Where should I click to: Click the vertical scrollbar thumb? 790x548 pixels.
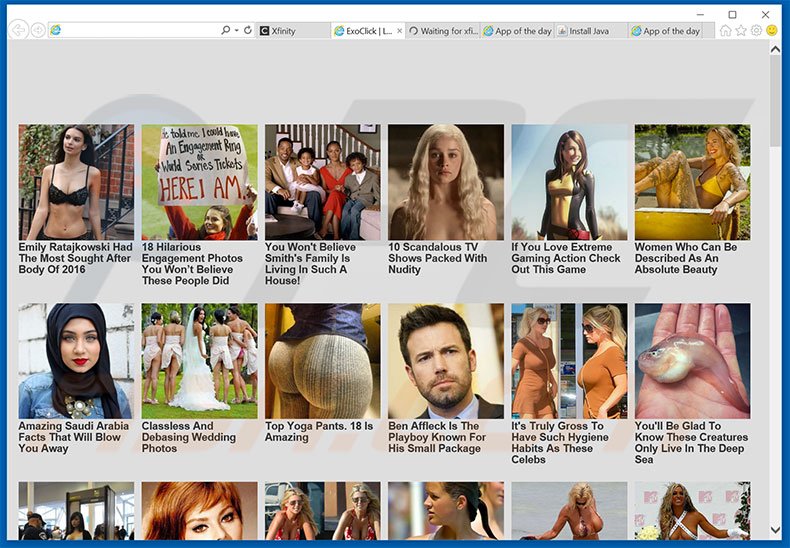pos(775,101)
